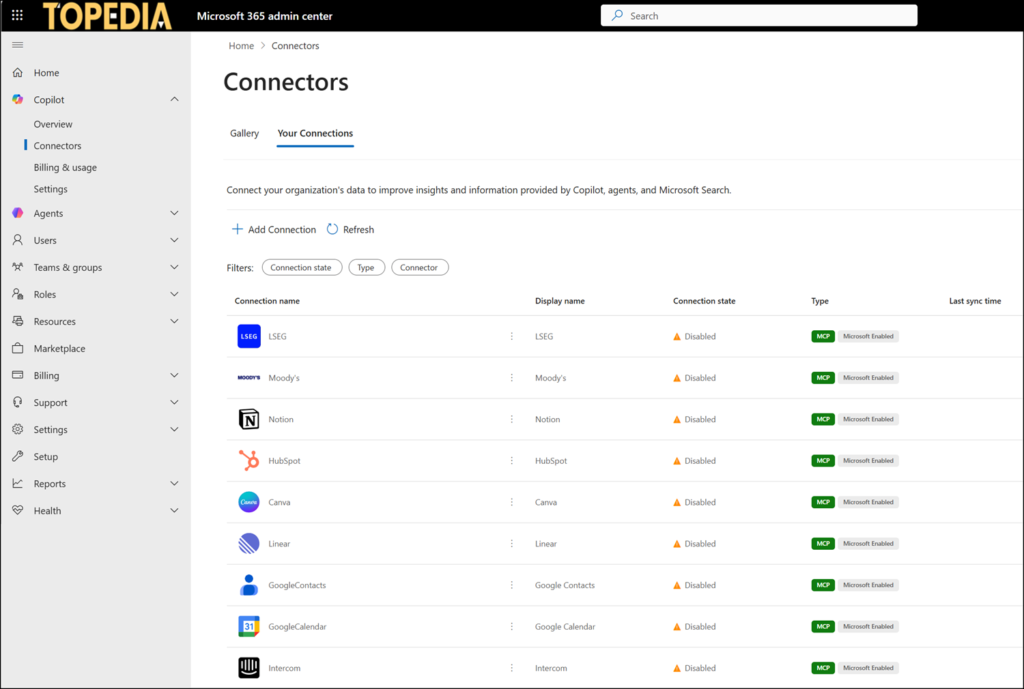Screen dimensions: 1024x689
Task: Collapse the navigation hamburger menu
Action: coord(18,45)
